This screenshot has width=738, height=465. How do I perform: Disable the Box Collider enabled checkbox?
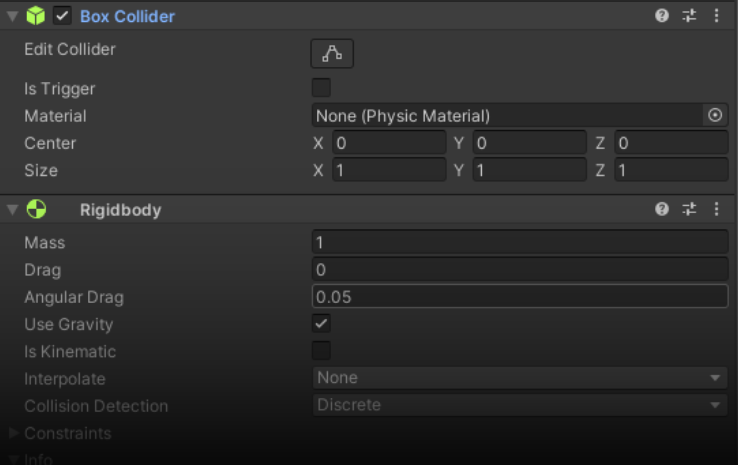point(62,16)
